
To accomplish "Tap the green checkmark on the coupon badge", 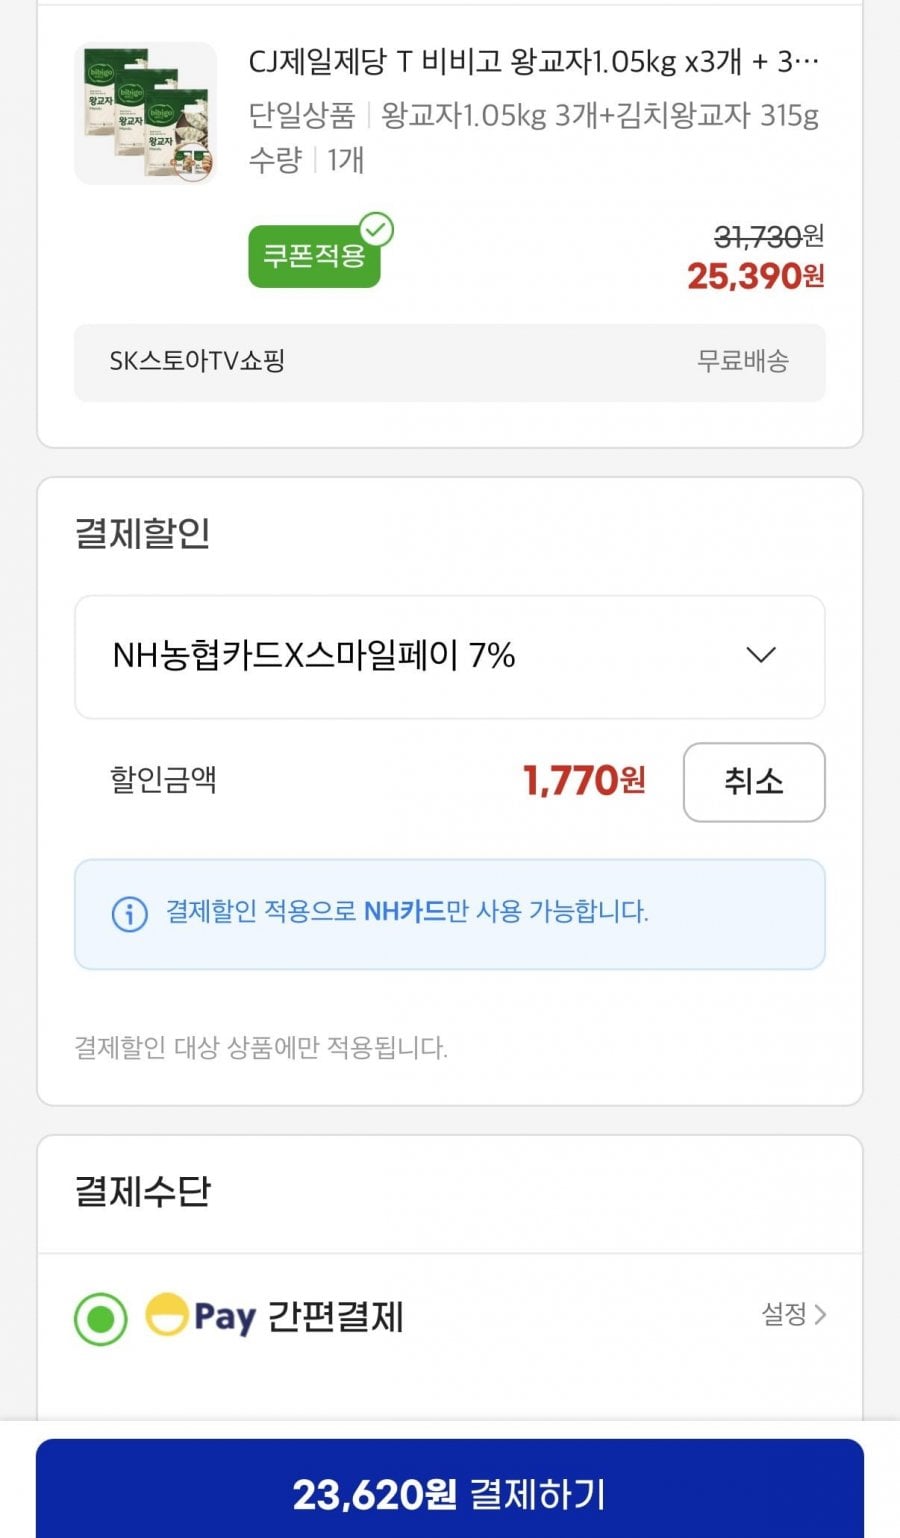I will [x=377, y=230].
